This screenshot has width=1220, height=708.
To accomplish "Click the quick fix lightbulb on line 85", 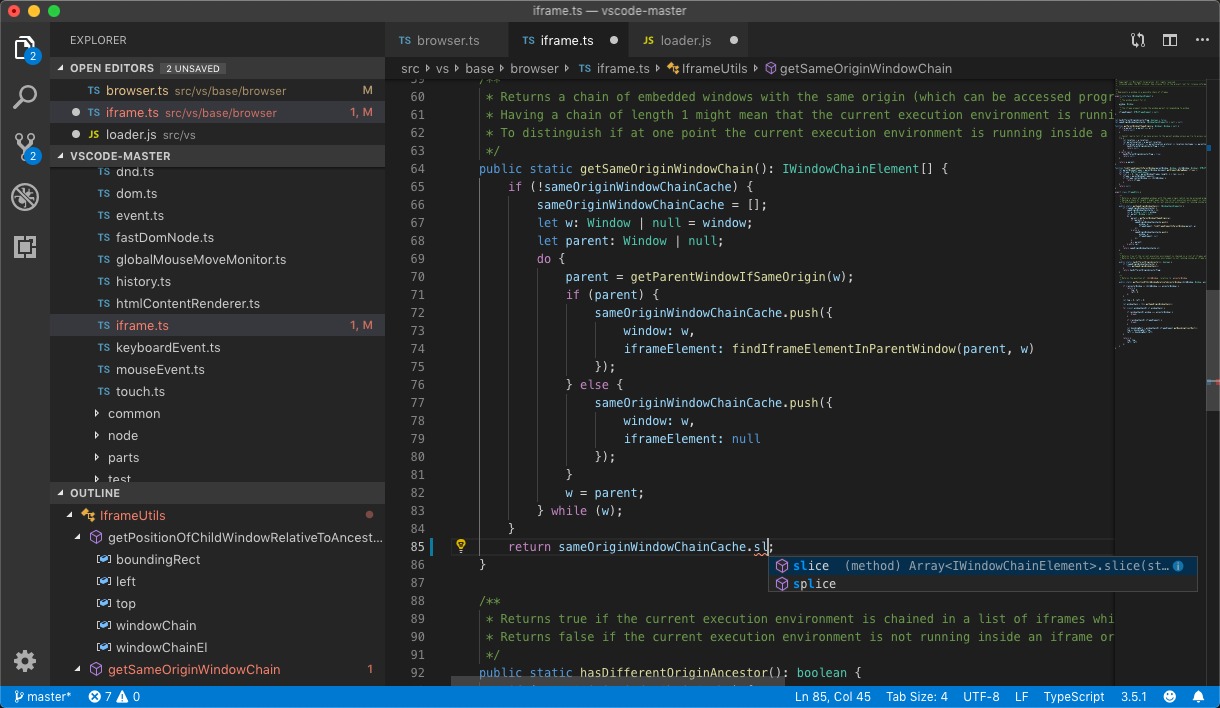I will point(461,545).
